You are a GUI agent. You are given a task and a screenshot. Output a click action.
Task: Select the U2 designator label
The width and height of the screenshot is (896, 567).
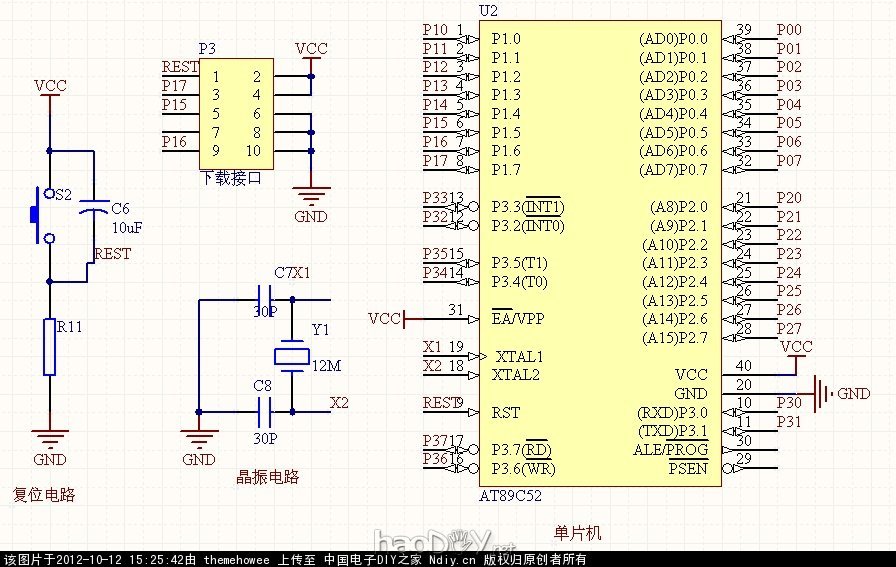point(488,11)
